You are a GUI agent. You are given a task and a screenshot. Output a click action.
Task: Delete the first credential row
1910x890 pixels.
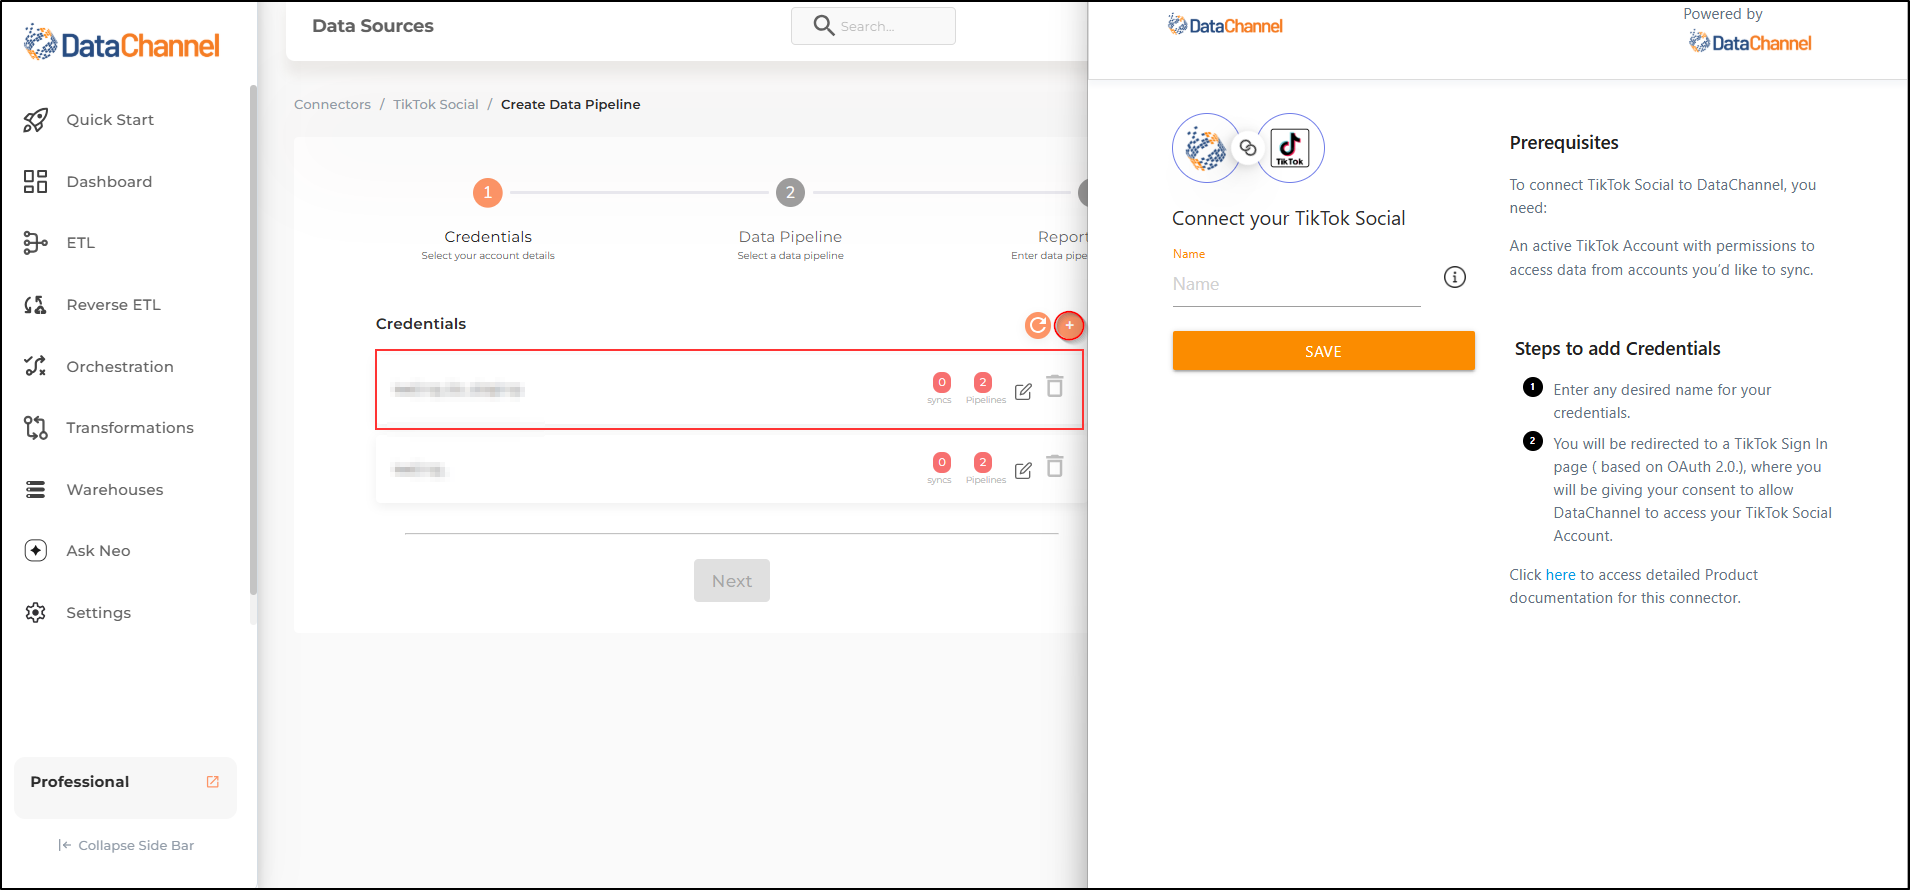coord(1055,386)
